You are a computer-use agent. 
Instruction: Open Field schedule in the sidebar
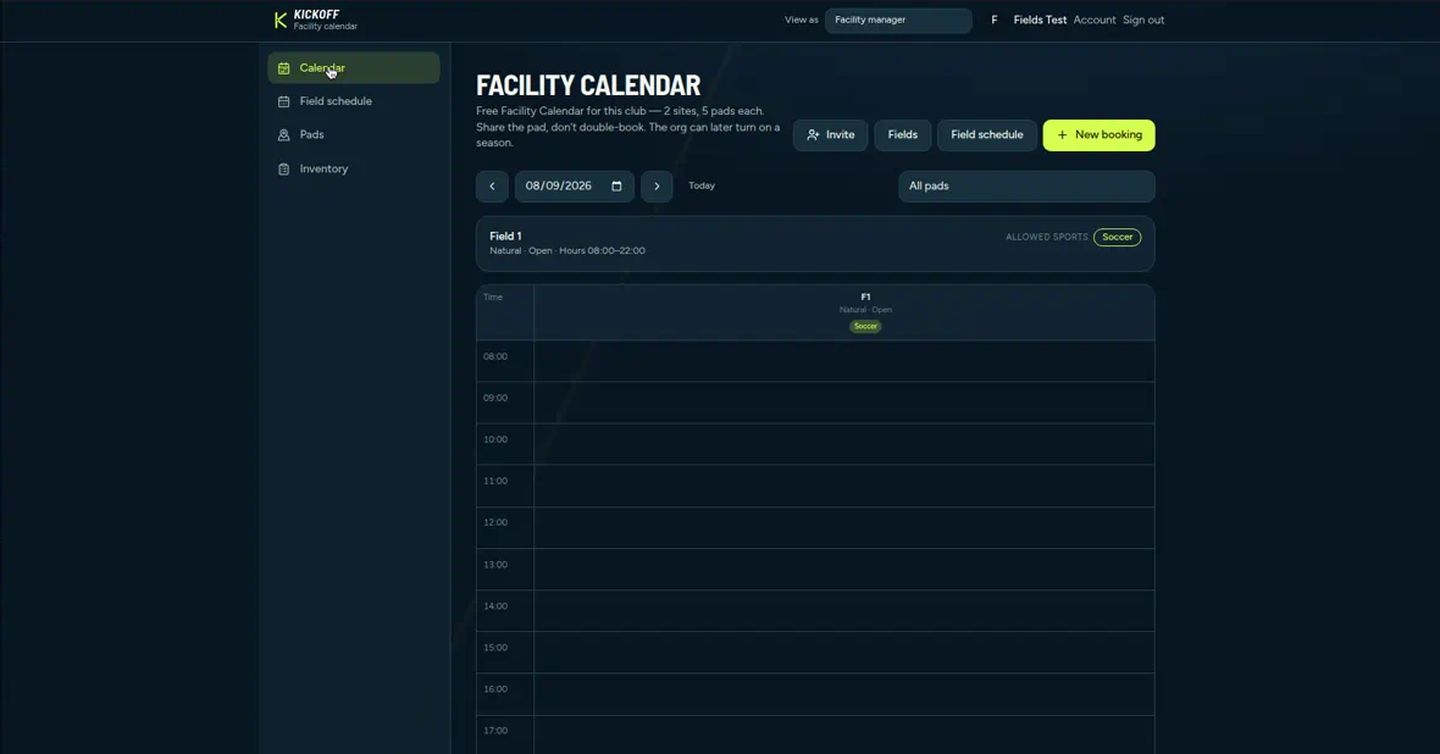pos(354,101)
